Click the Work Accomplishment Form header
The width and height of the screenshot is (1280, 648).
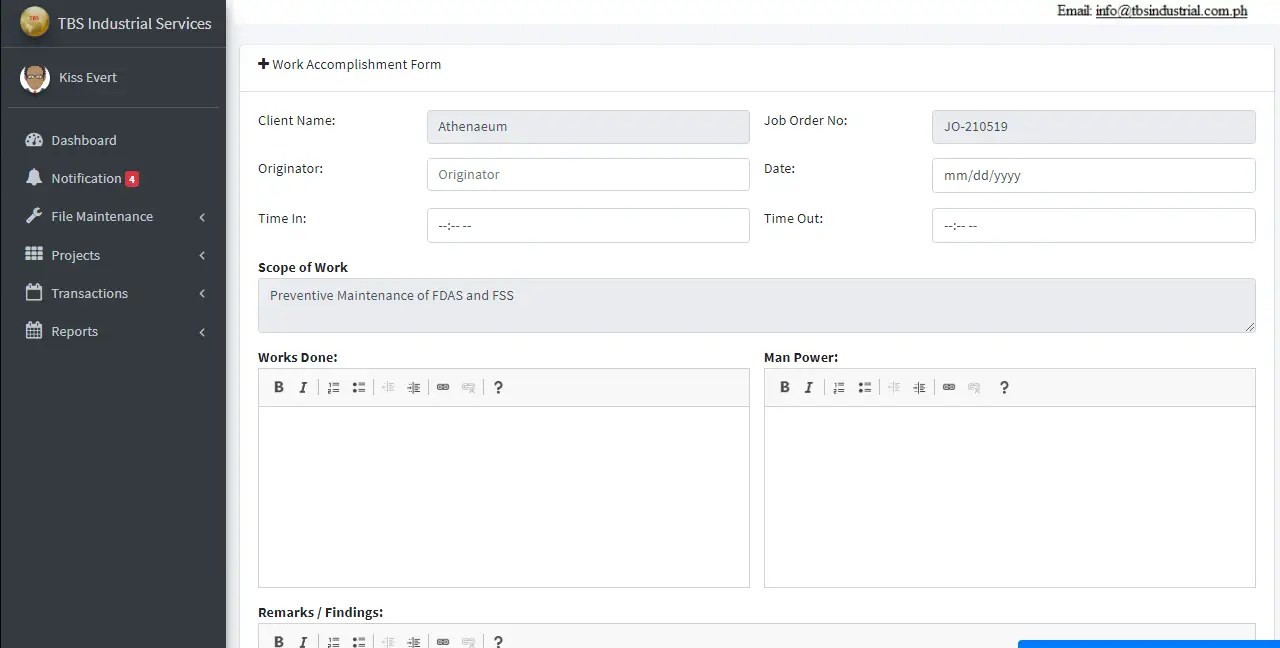pos(350,64)
